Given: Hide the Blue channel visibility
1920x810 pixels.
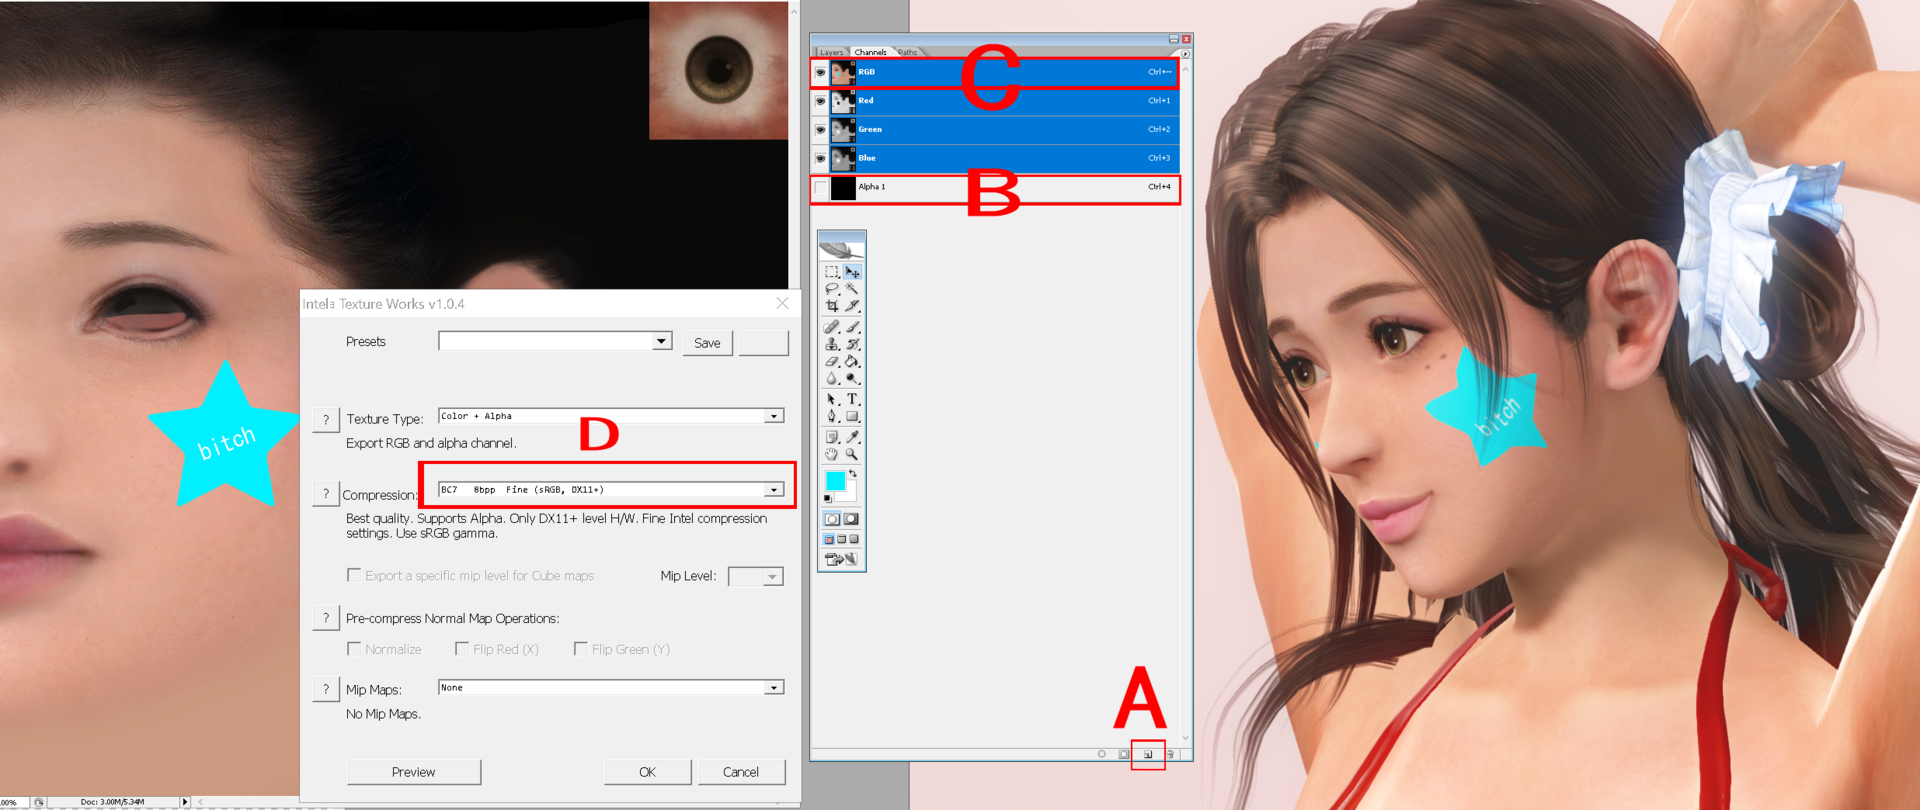Looking at the screenshot, I should 820,158.
